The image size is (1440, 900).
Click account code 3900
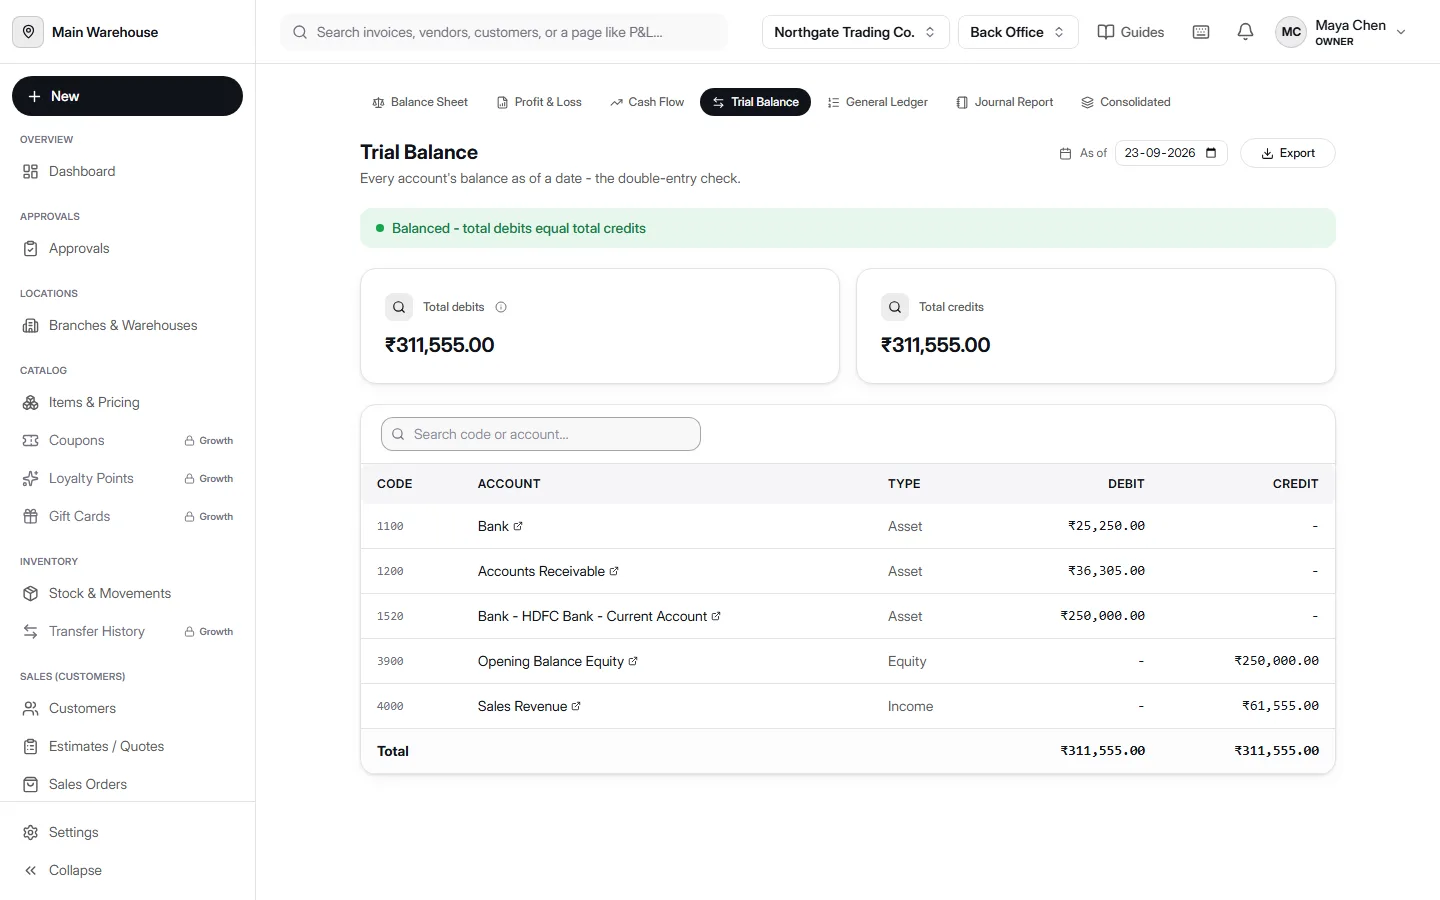tap(390, 661)
